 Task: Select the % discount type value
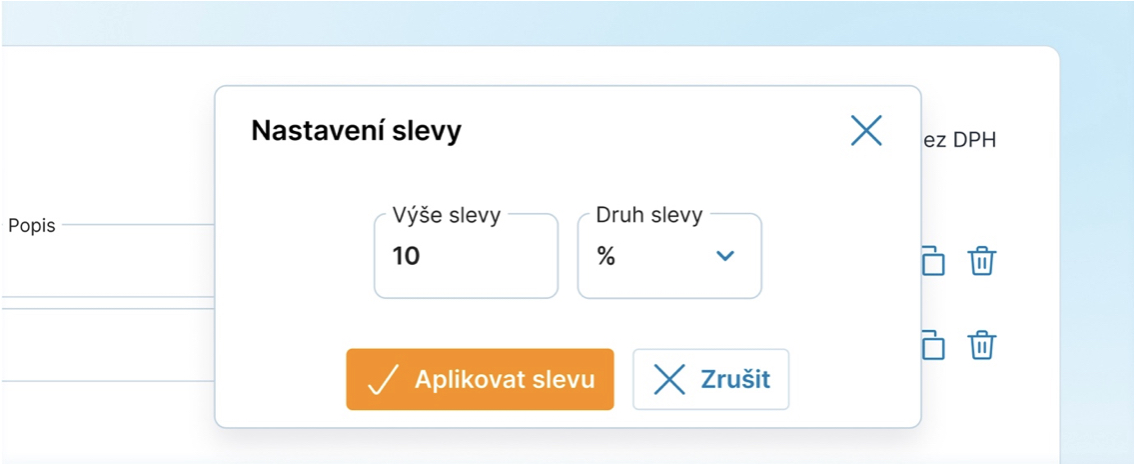point(606,257)
